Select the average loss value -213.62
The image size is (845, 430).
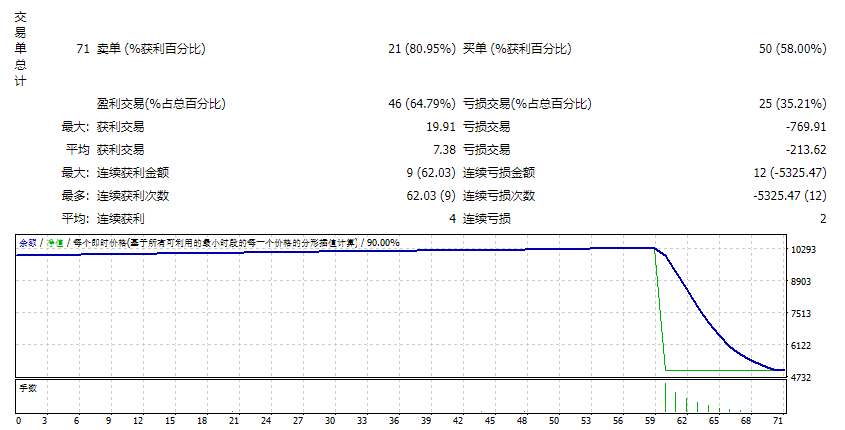point(806,150)
